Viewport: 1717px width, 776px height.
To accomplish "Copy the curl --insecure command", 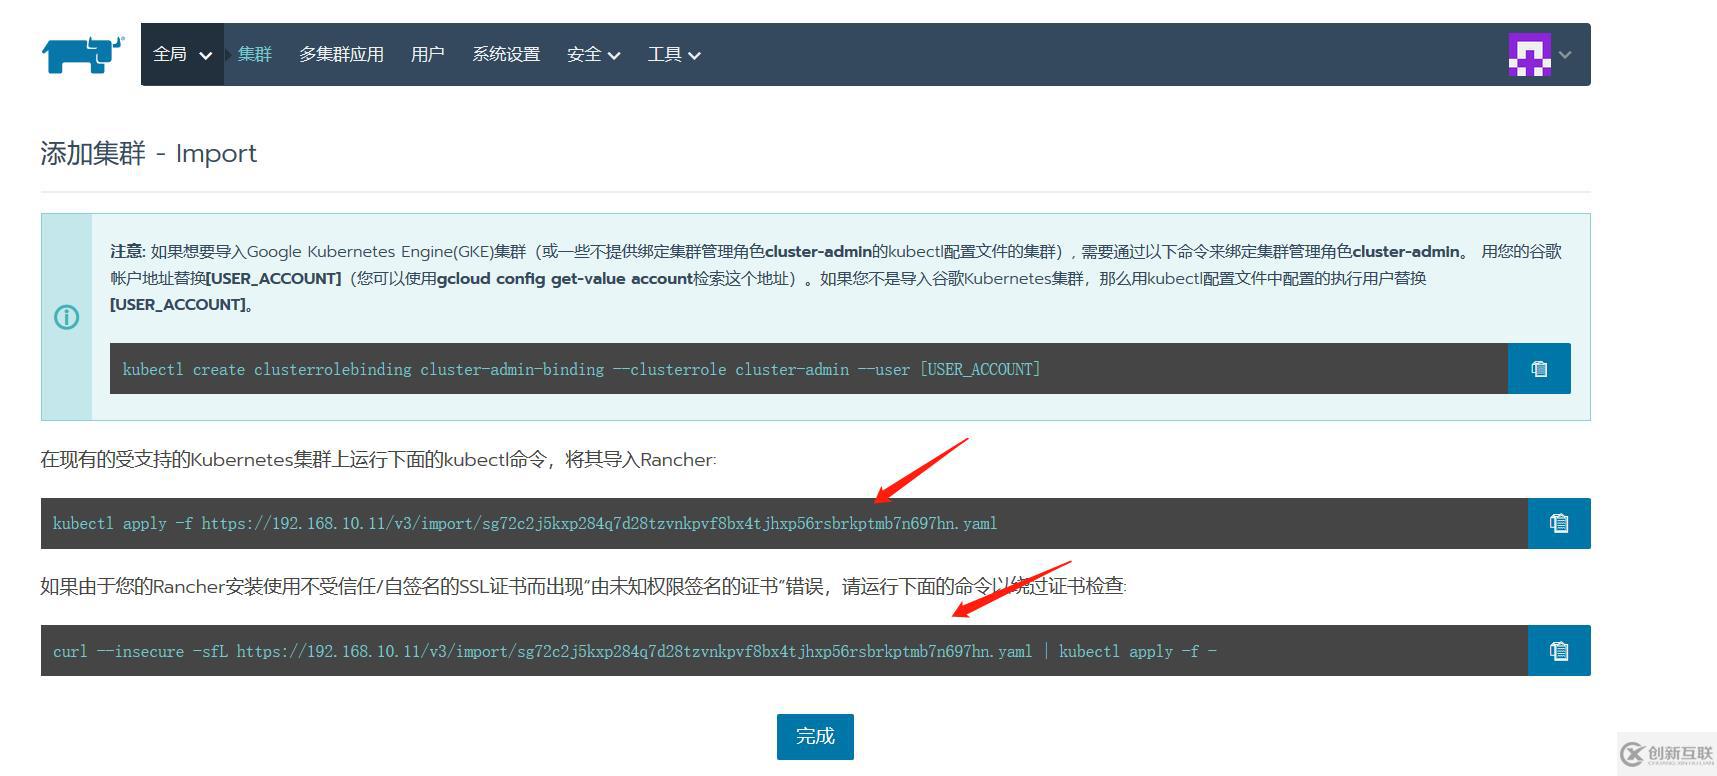I will click(x=1559, y=651).
